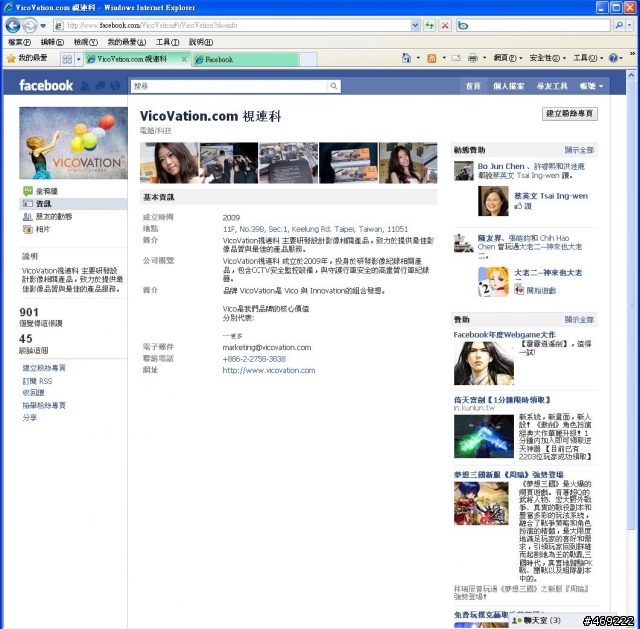Switch to the Facebook browser tab

click(245, 60)
